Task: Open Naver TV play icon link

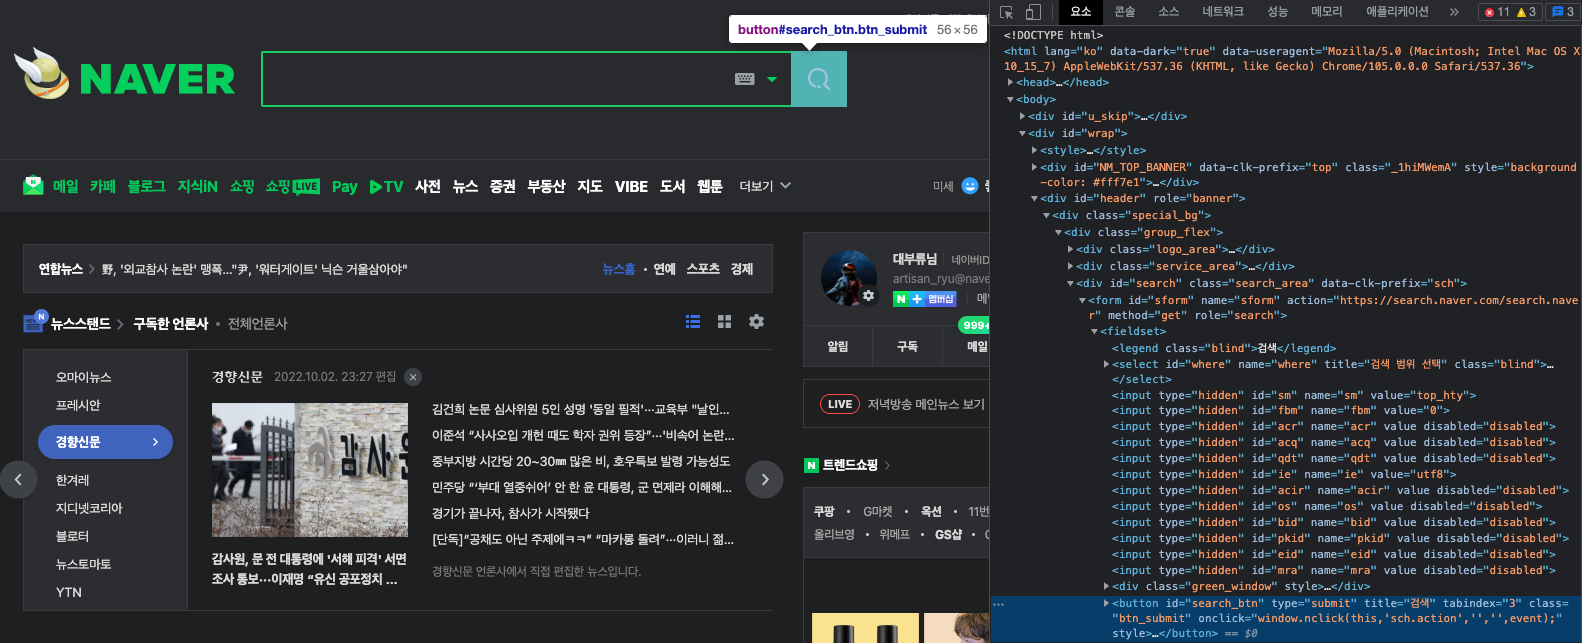Action: pyautogui.click(x=386, y=186)
